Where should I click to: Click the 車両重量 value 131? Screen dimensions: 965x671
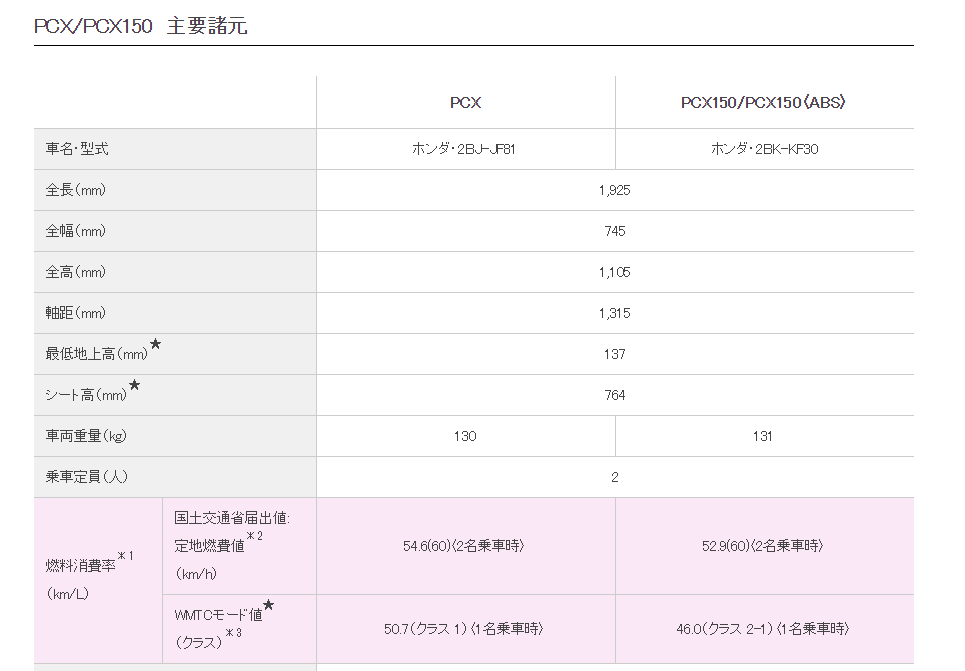coord(763,436)
